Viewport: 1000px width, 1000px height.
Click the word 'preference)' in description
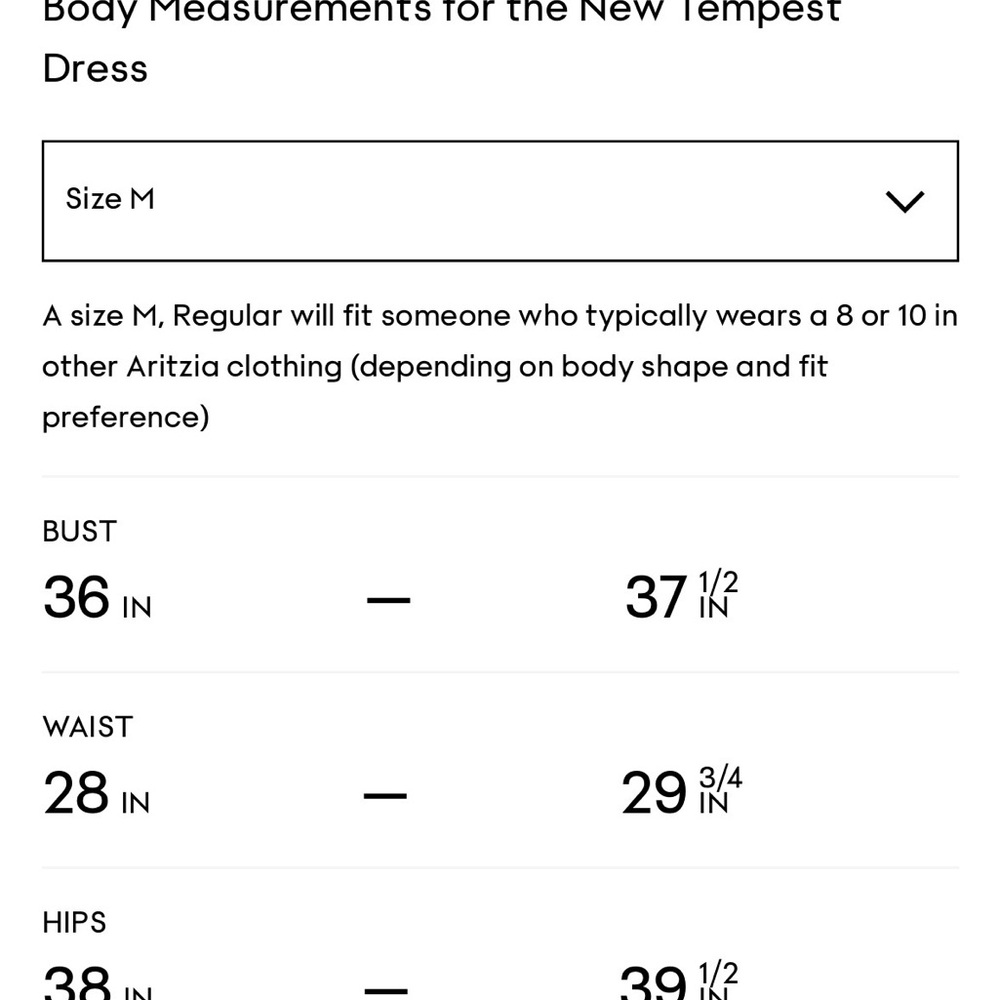click(126, 418)
